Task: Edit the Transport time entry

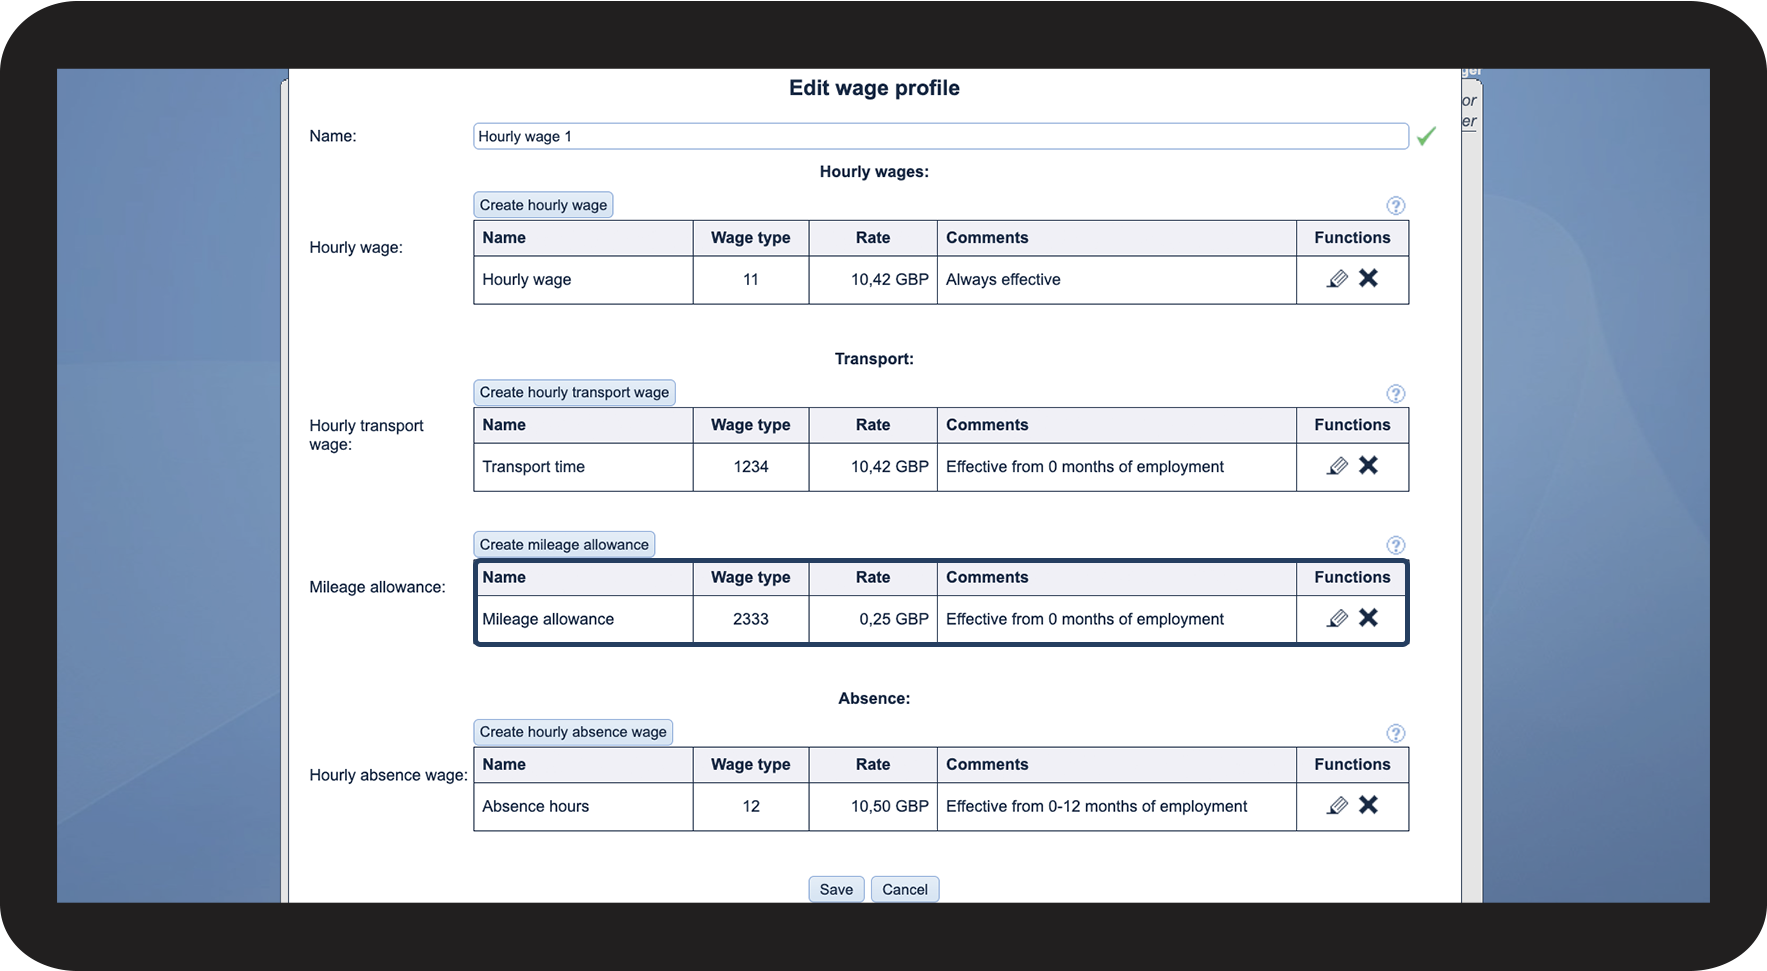Action: [1337, 466]
